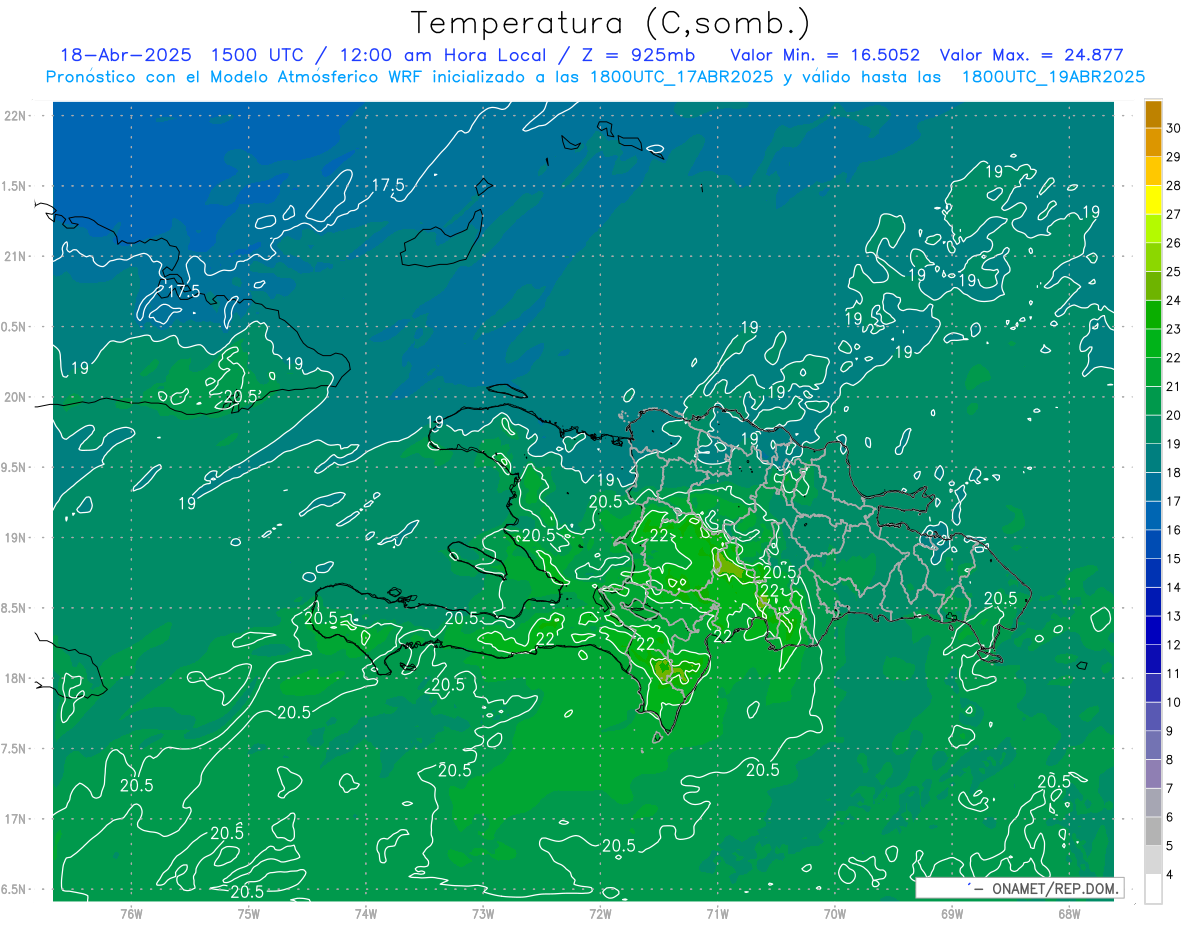Click the '72W' longitude axis label

click(600, 914)
